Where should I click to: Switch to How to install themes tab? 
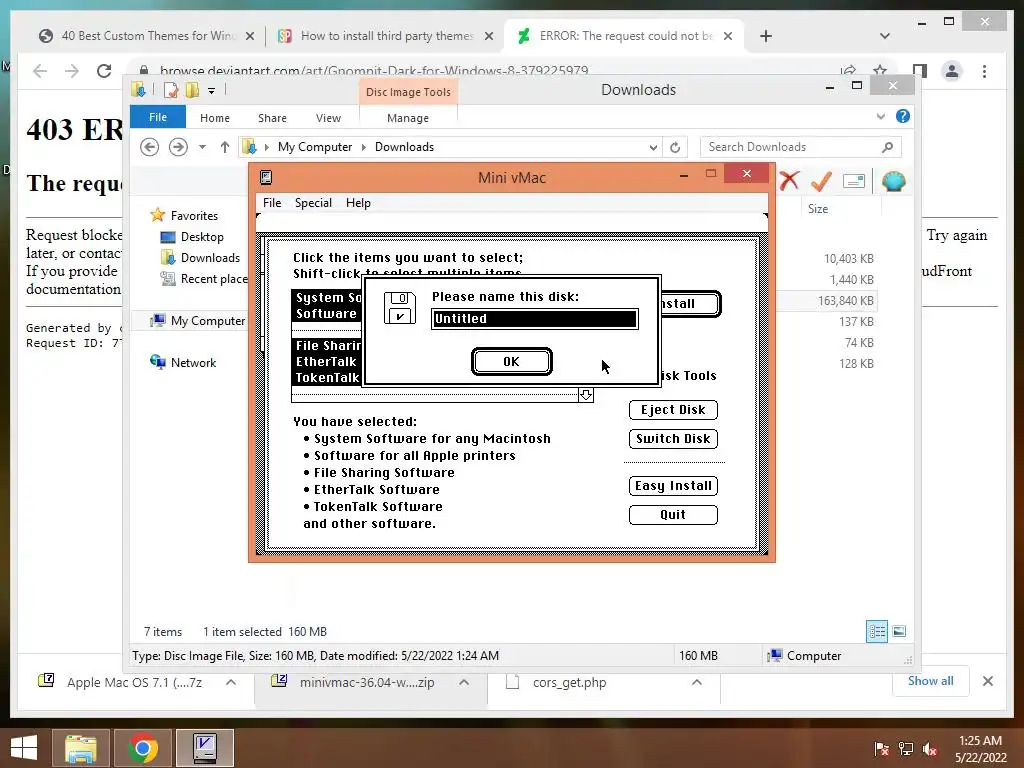coord(385,36)
